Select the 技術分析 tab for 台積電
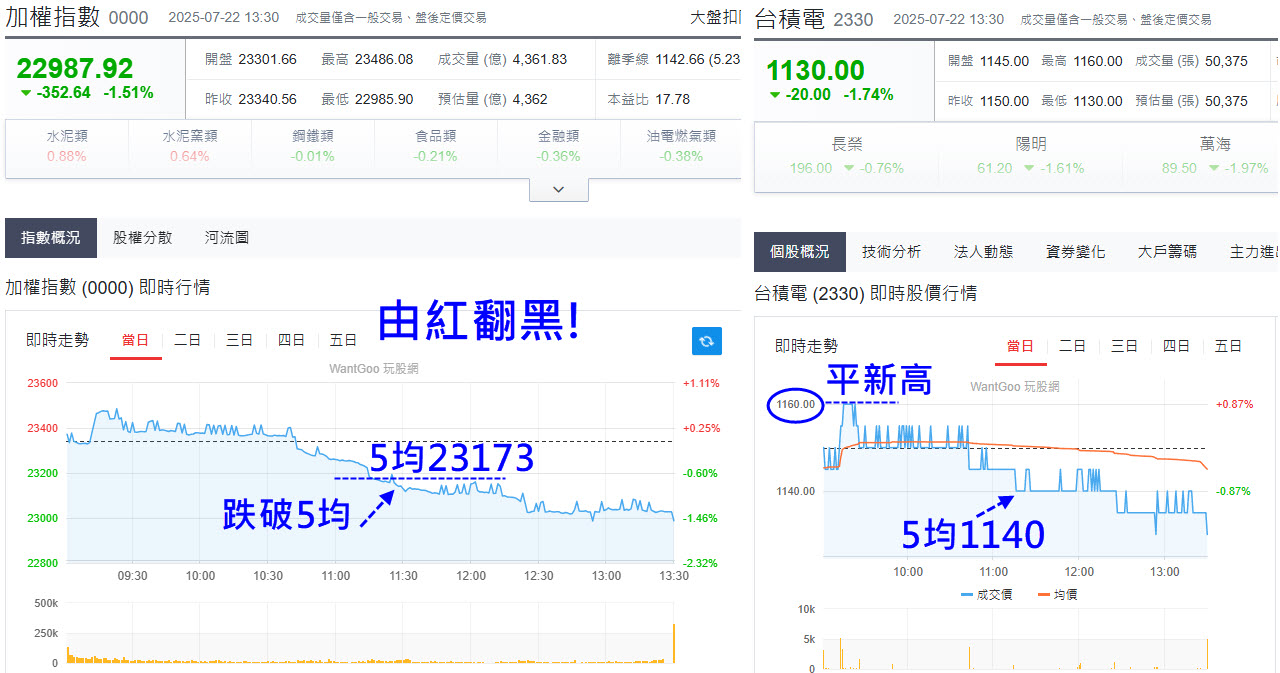This screenshot has height=673, width=1280. pyautogui.click(x=891, y=252)
